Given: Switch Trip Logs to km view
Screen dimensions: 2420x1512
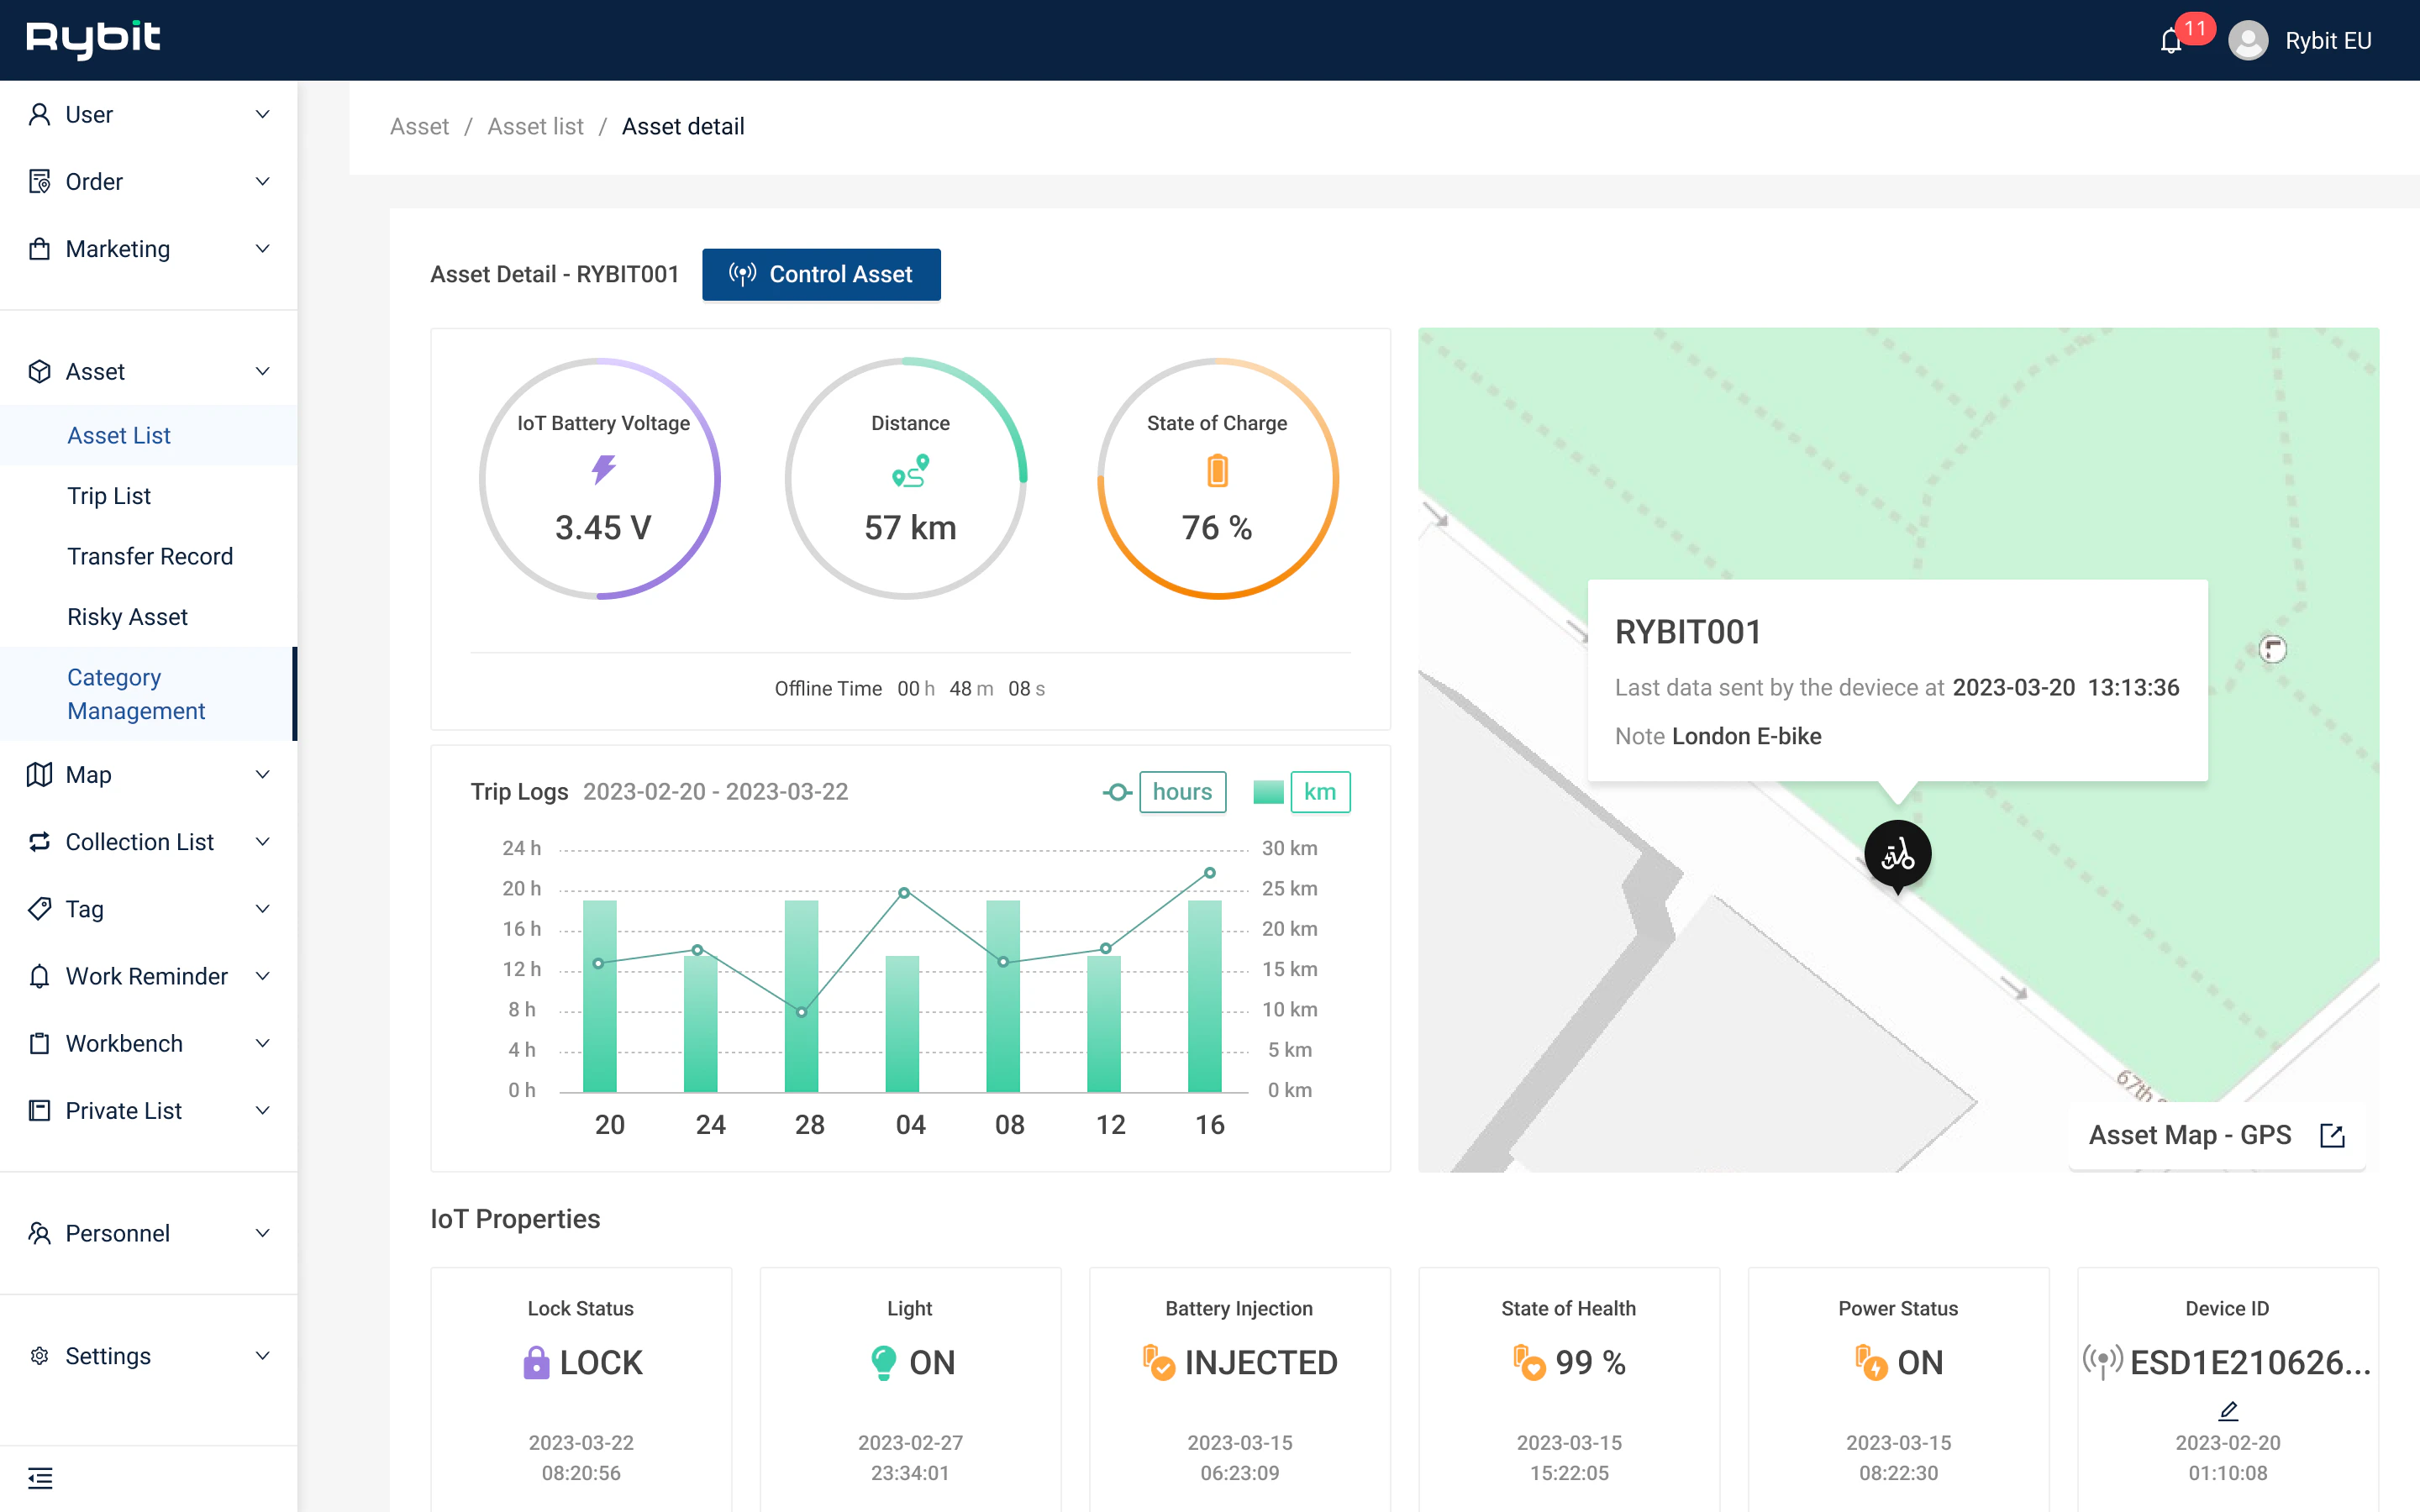Looking at the screenshot, I should pos(1320,791).
